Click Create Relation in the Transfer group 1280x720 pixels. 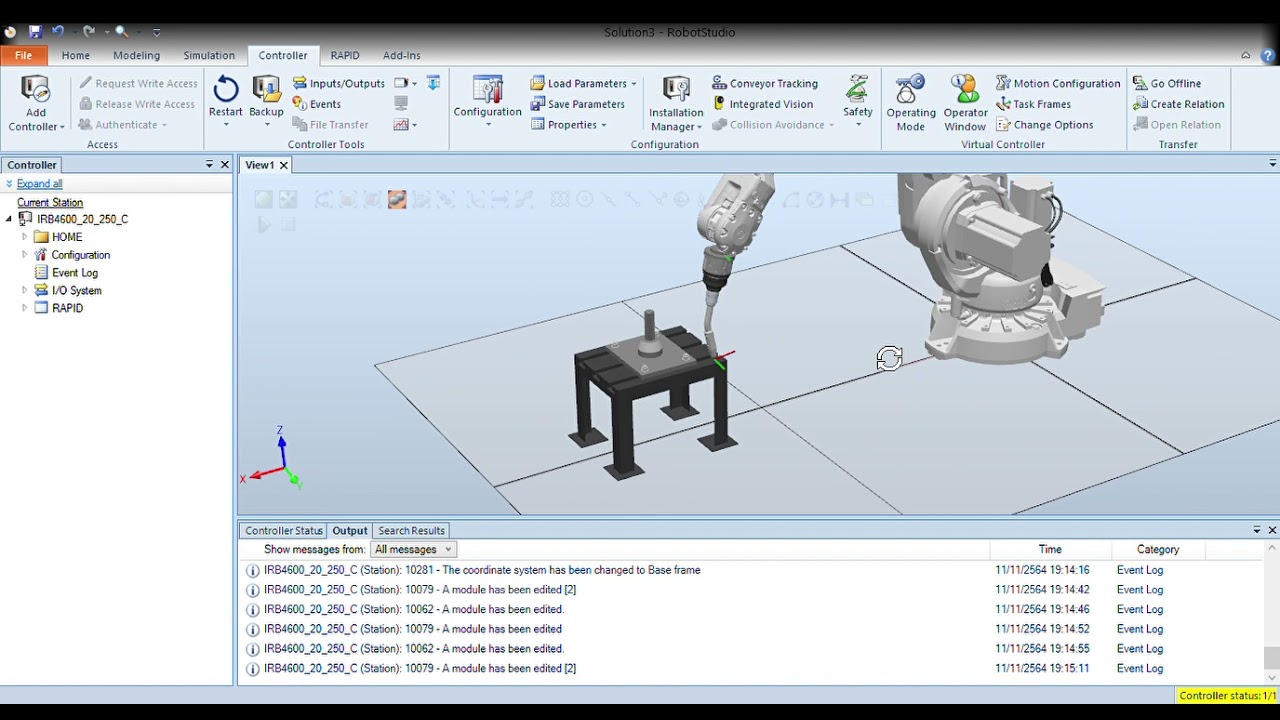[1178, 104]
